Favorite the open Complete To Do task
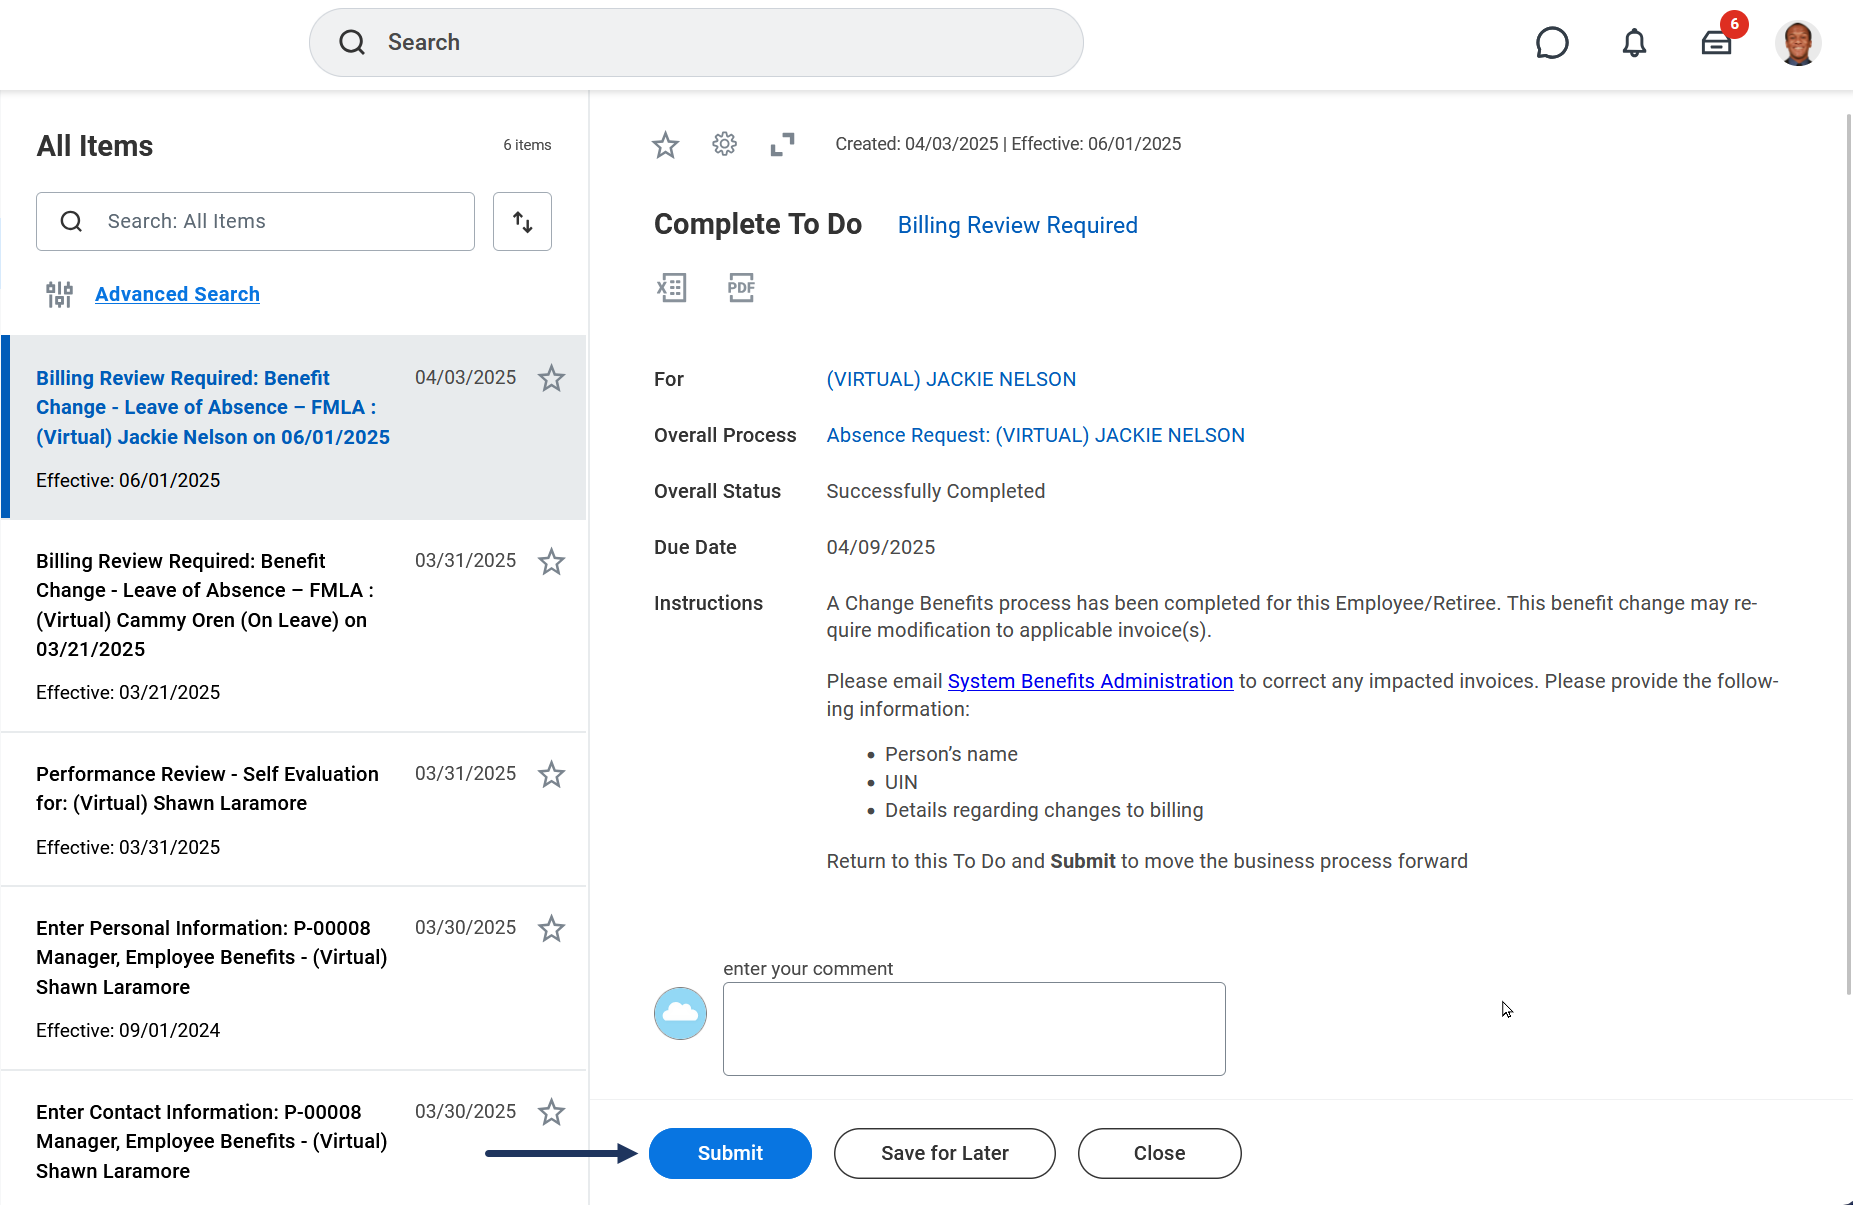The width and height of the screenshot is (1853, 1205). (x=665, y=145)
